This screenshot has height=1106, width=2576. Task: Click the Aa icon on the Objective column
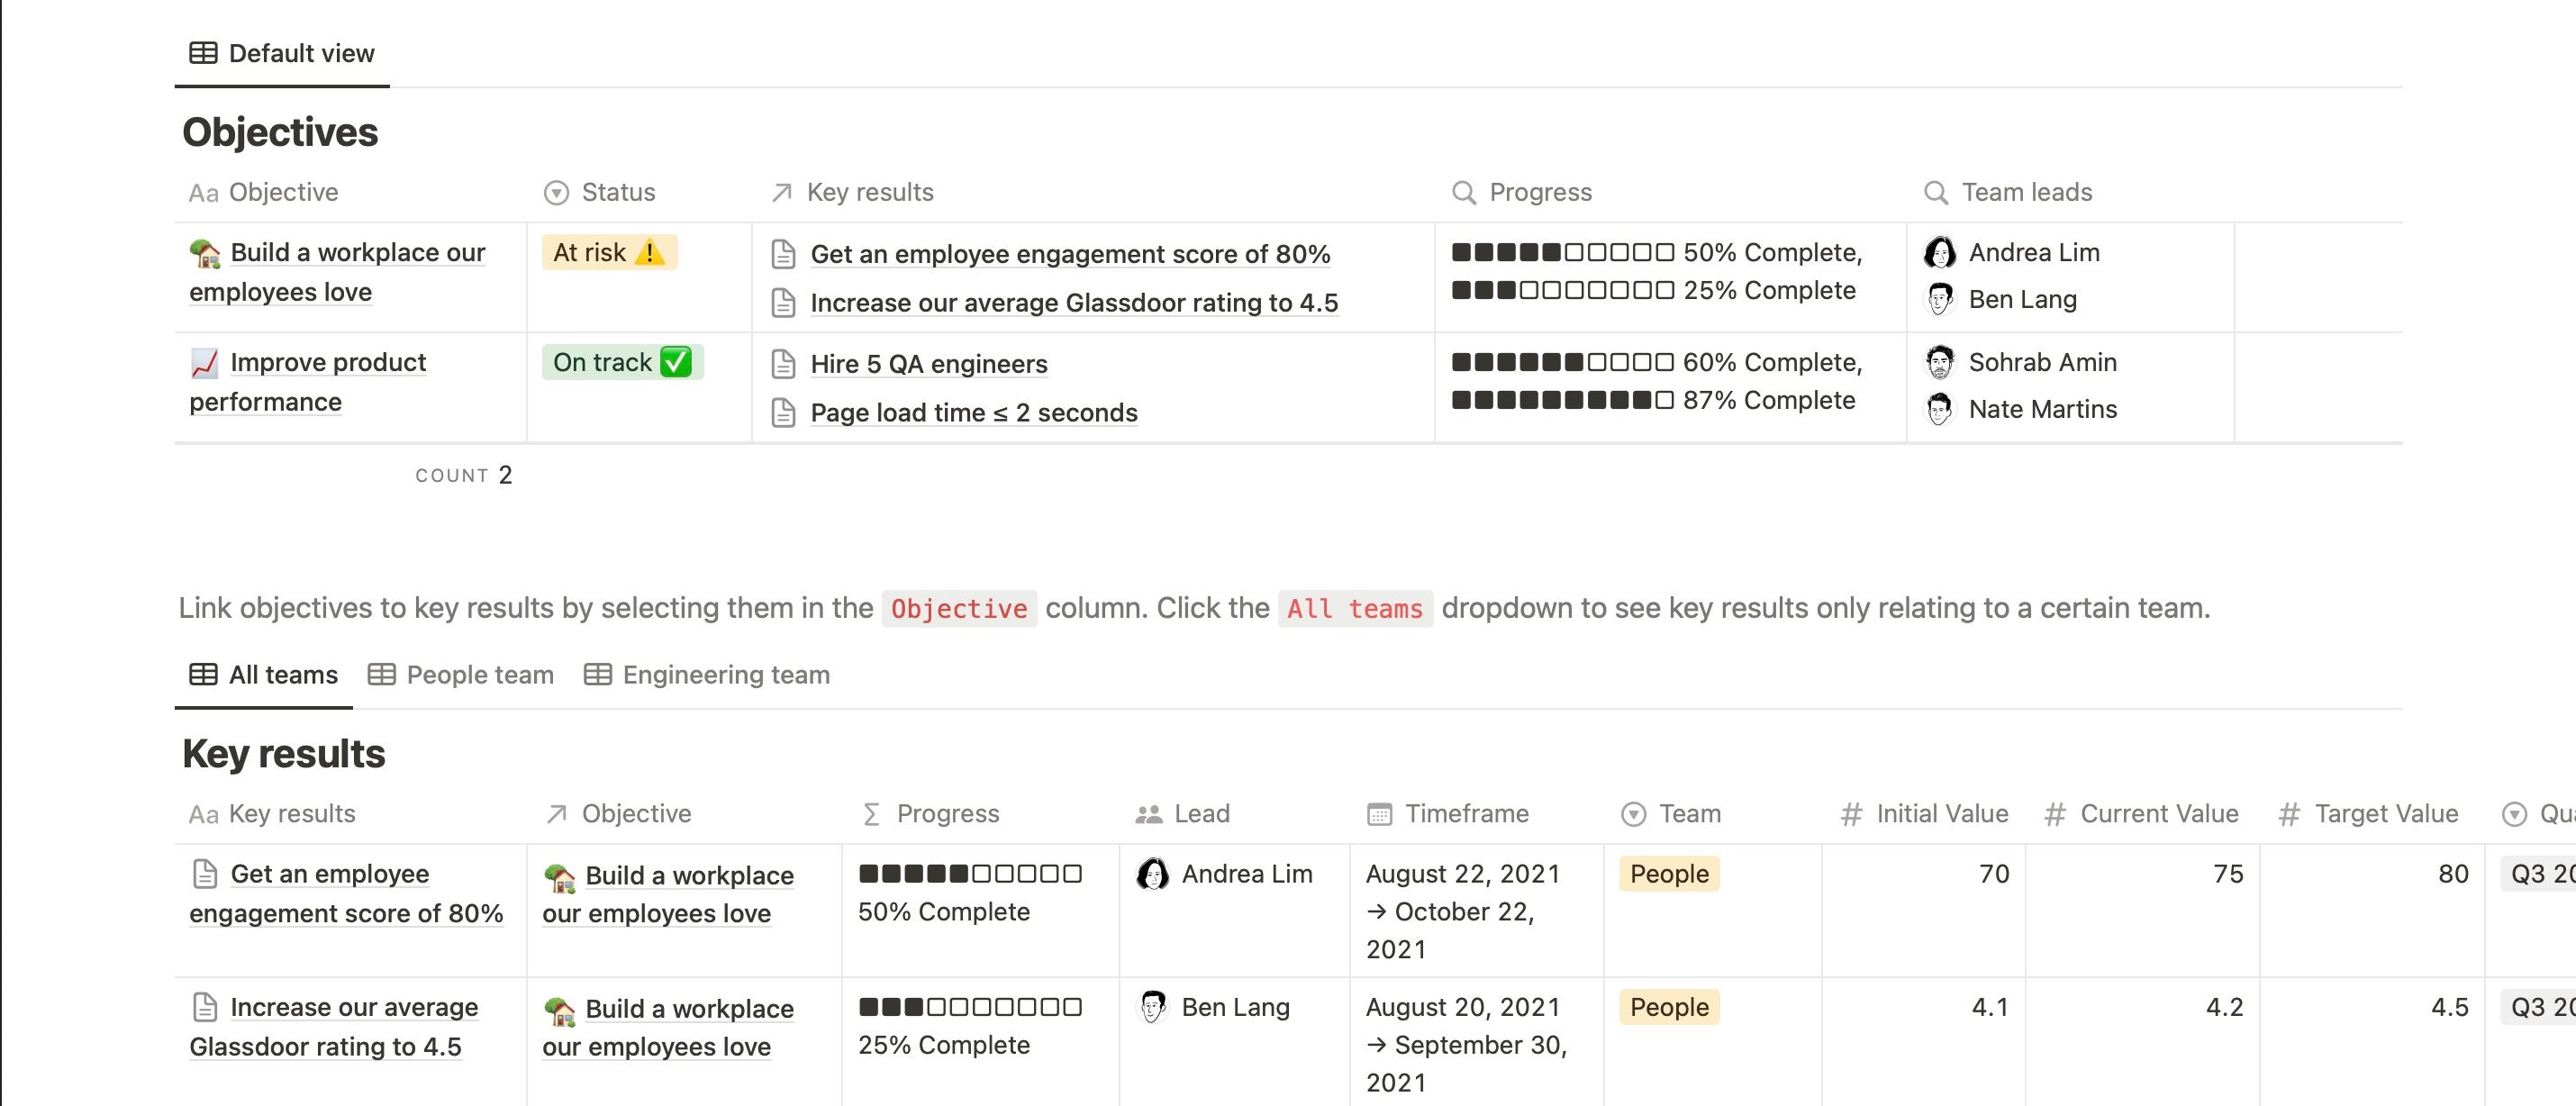[205, 192]
